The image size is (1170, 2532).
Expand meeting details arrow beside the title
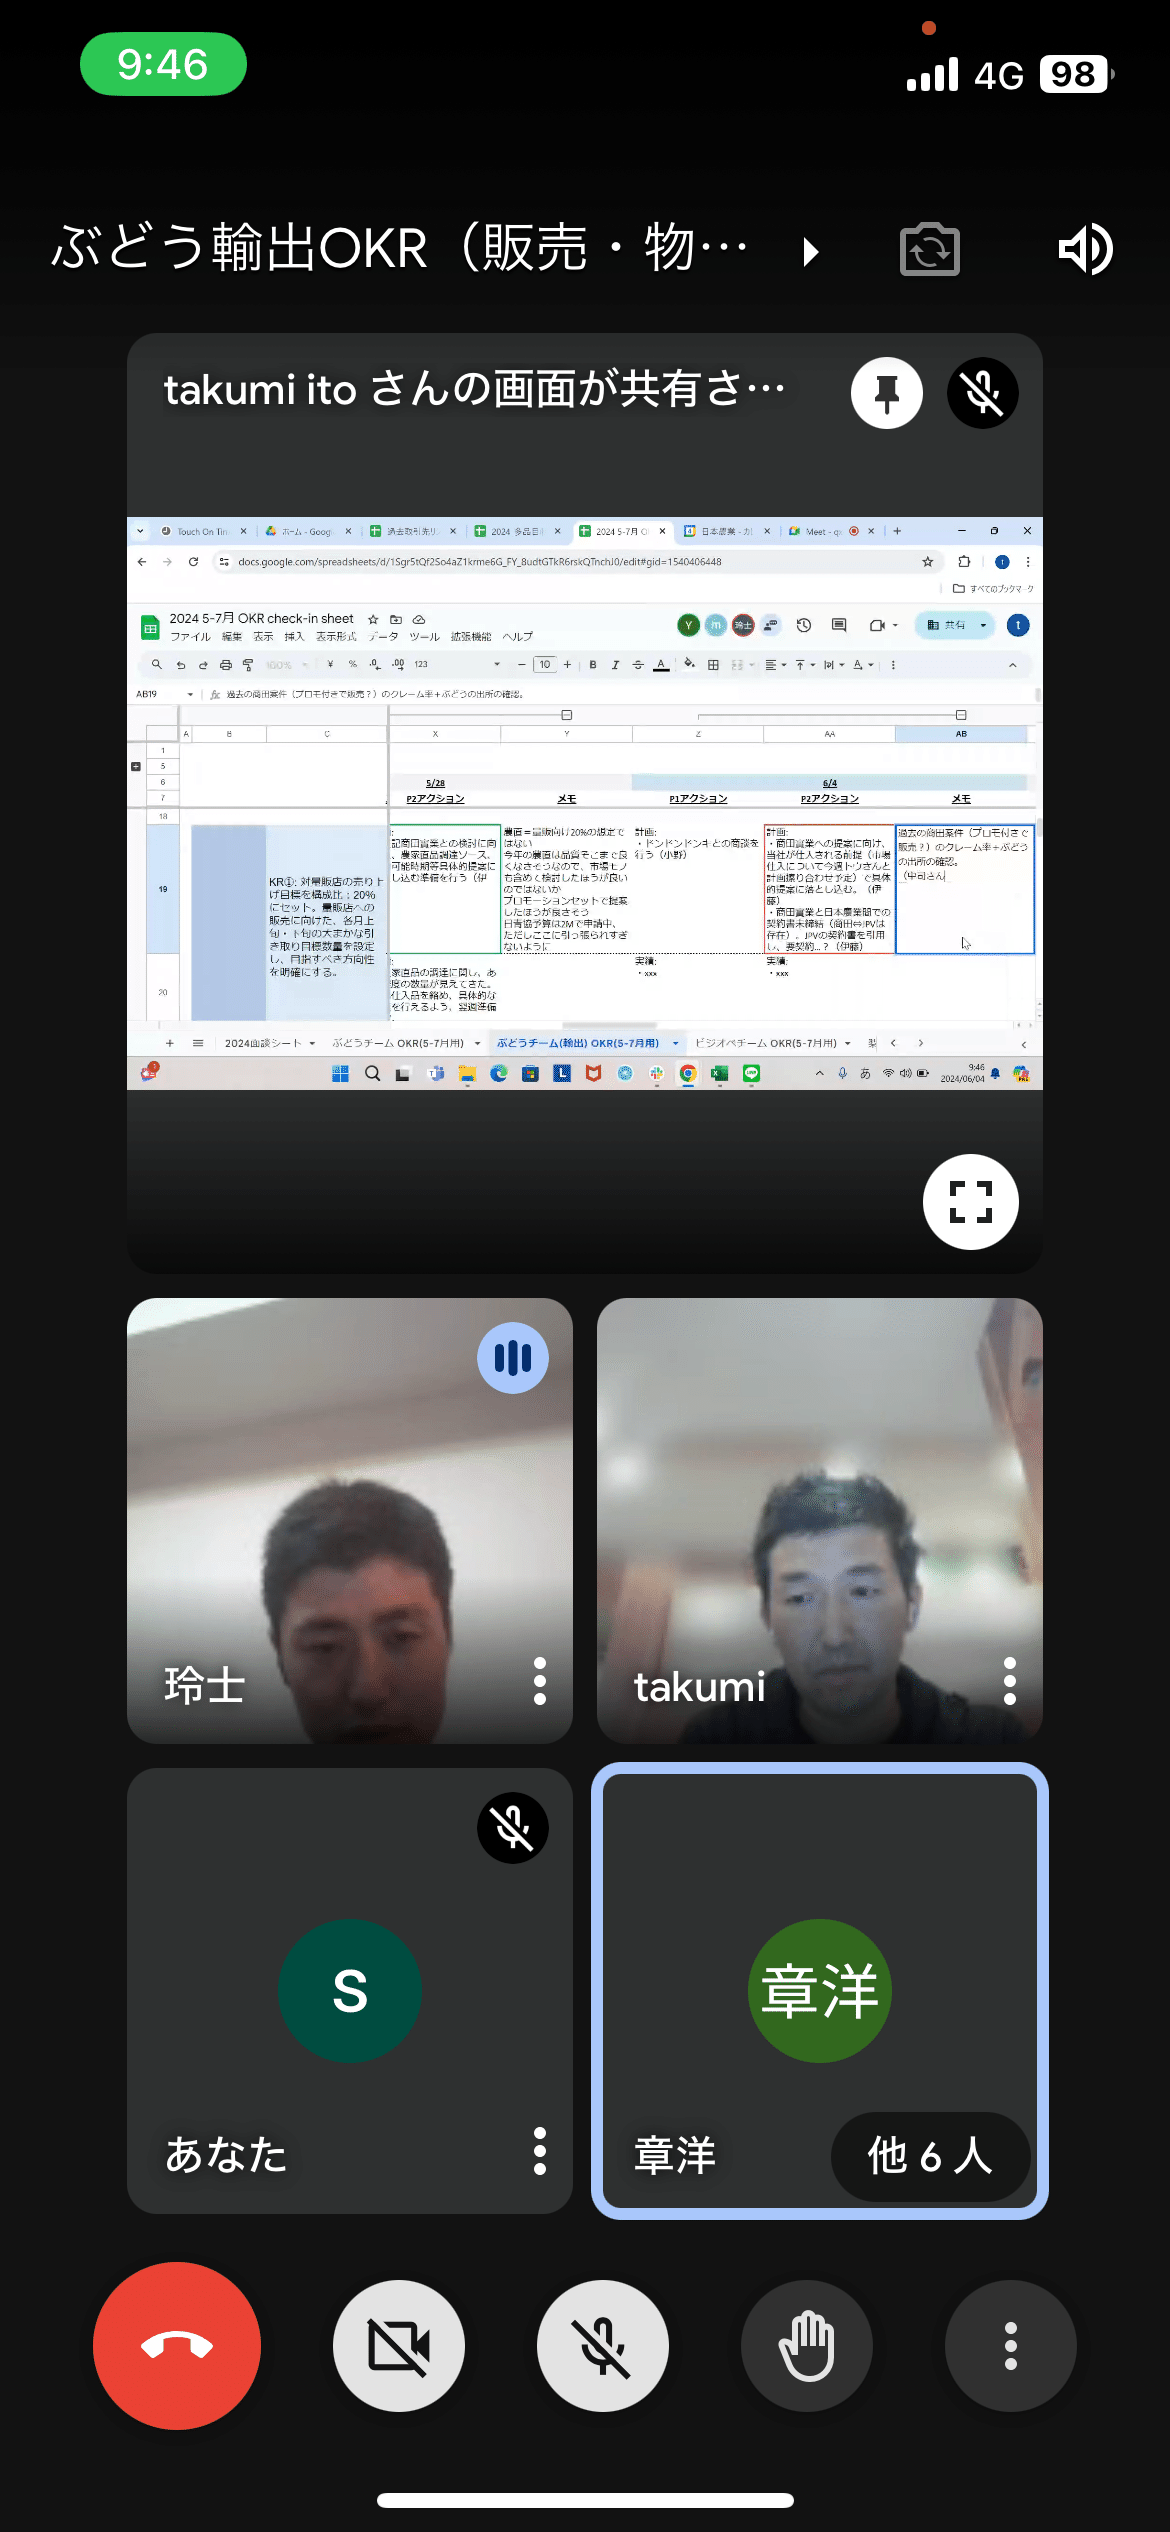tap(811, 251)
